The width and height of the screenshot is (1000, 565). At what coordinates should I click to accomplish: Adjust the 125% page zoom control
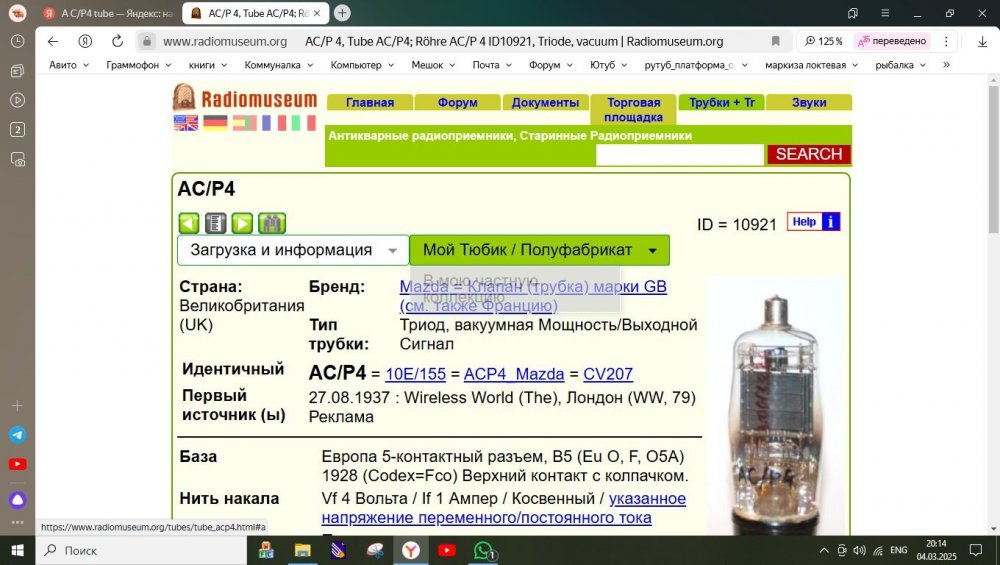(824, 41)
